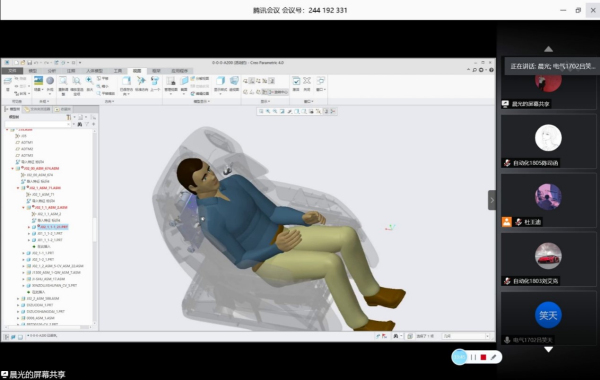This screenshot has width=600, height=380.
Task: Open the 文件 menu tab
Action: click(13, 71)
